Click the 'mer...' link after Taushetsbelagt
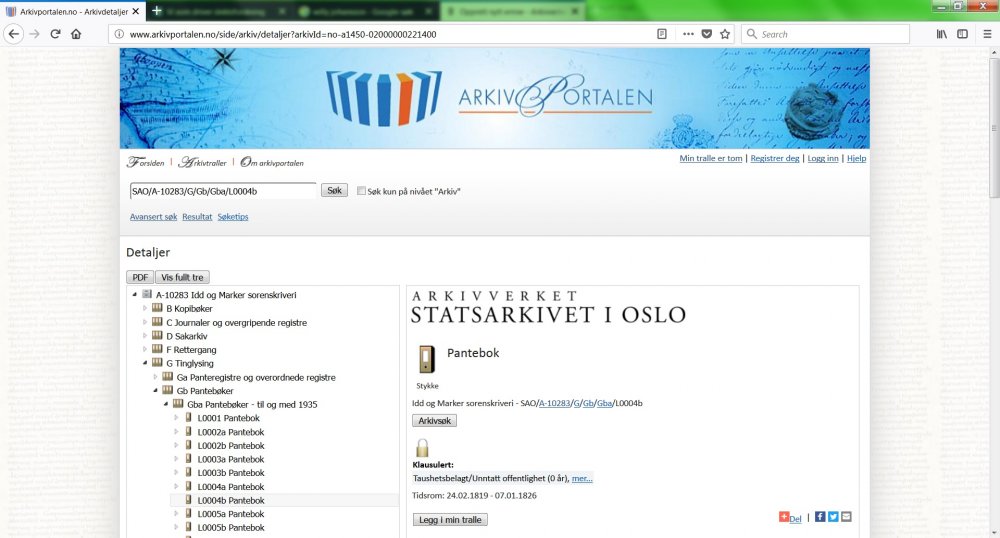Viewport: 1000px width, 538px height. (582, 478)
